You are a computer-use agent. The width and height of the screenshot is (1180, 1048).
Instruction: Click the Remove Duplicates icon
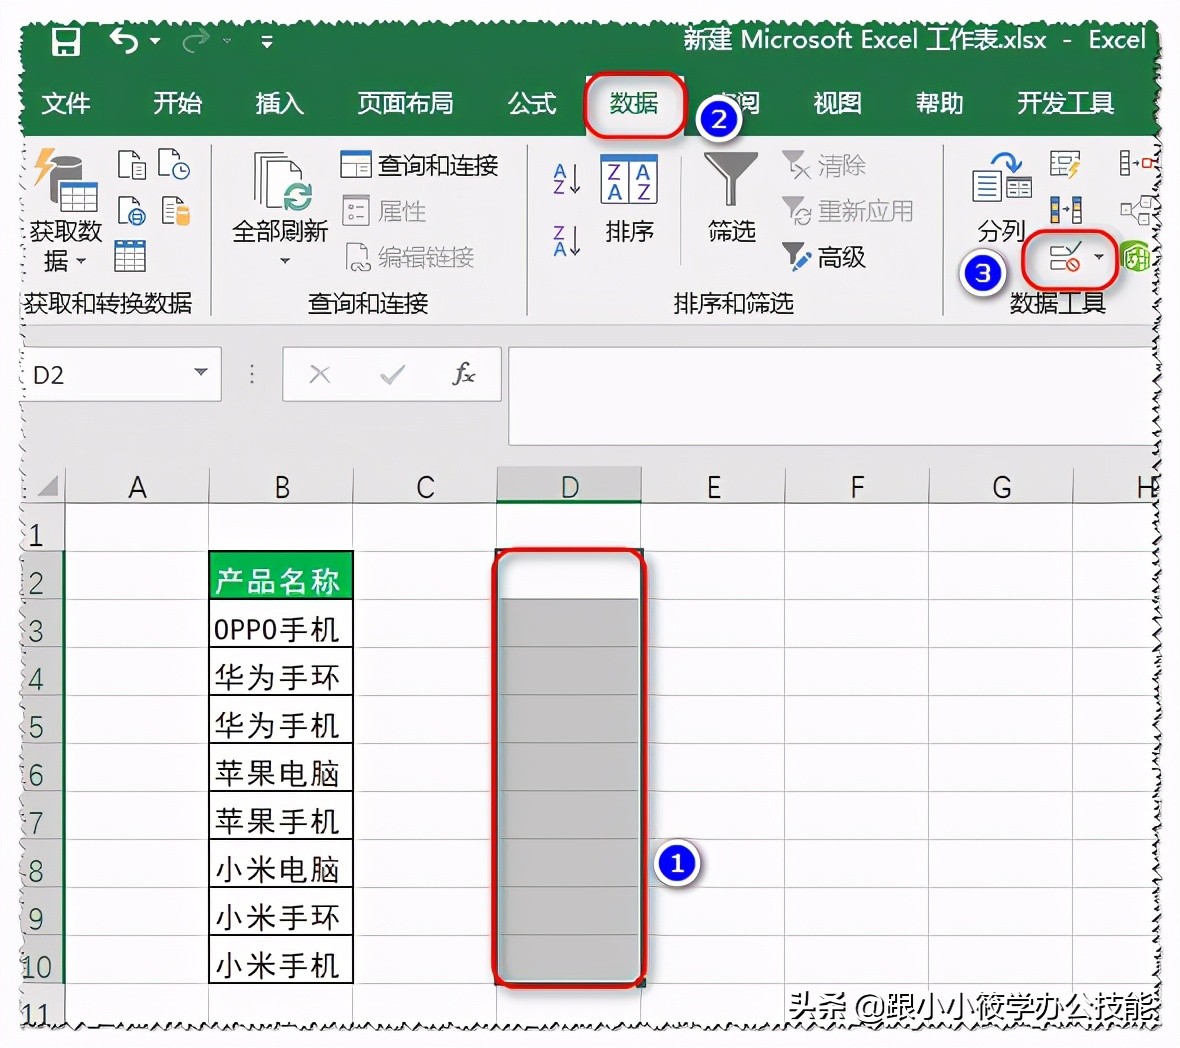1066,210
